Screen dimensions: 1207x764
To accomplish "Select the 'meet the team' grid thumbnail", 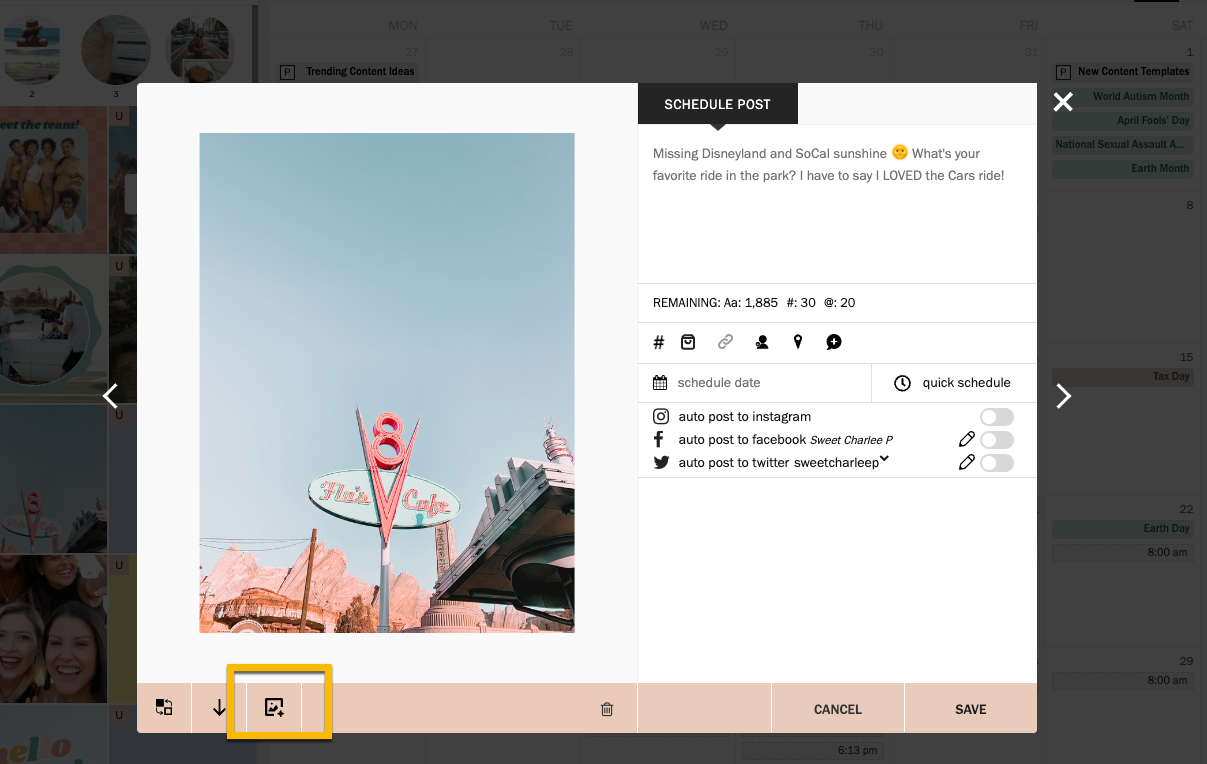I will pyautogui.click(x=53, y=179).
